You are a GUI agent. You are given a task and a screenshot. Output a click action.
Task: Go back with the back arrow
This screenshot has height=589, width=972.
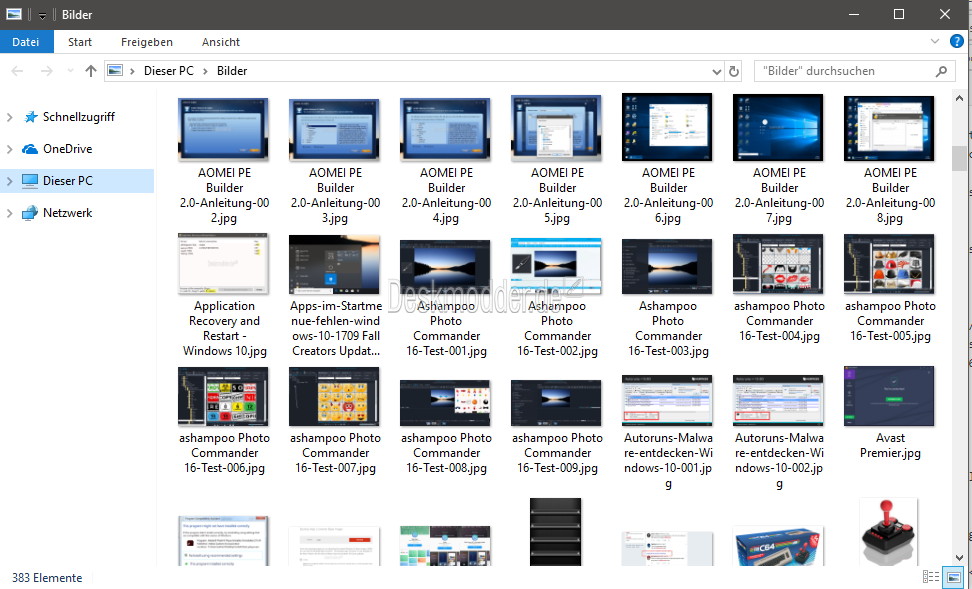[x=17, y=71]
